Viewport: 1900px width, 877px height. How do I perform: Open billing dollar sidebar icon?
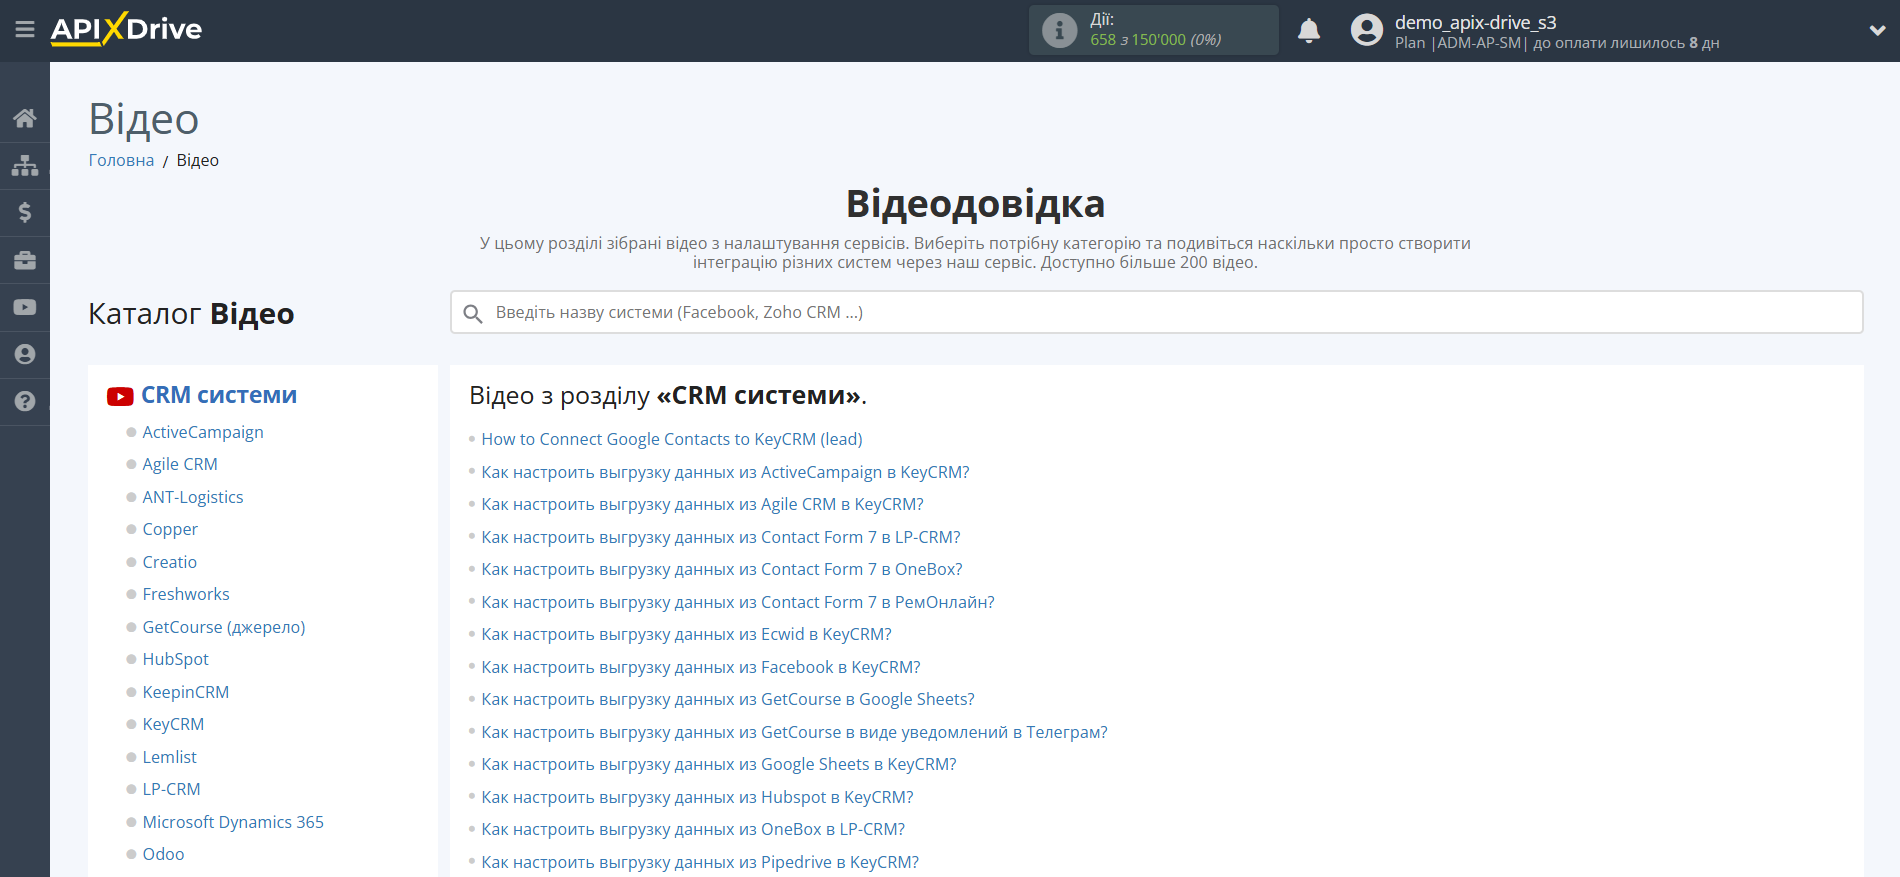[25, 212]
